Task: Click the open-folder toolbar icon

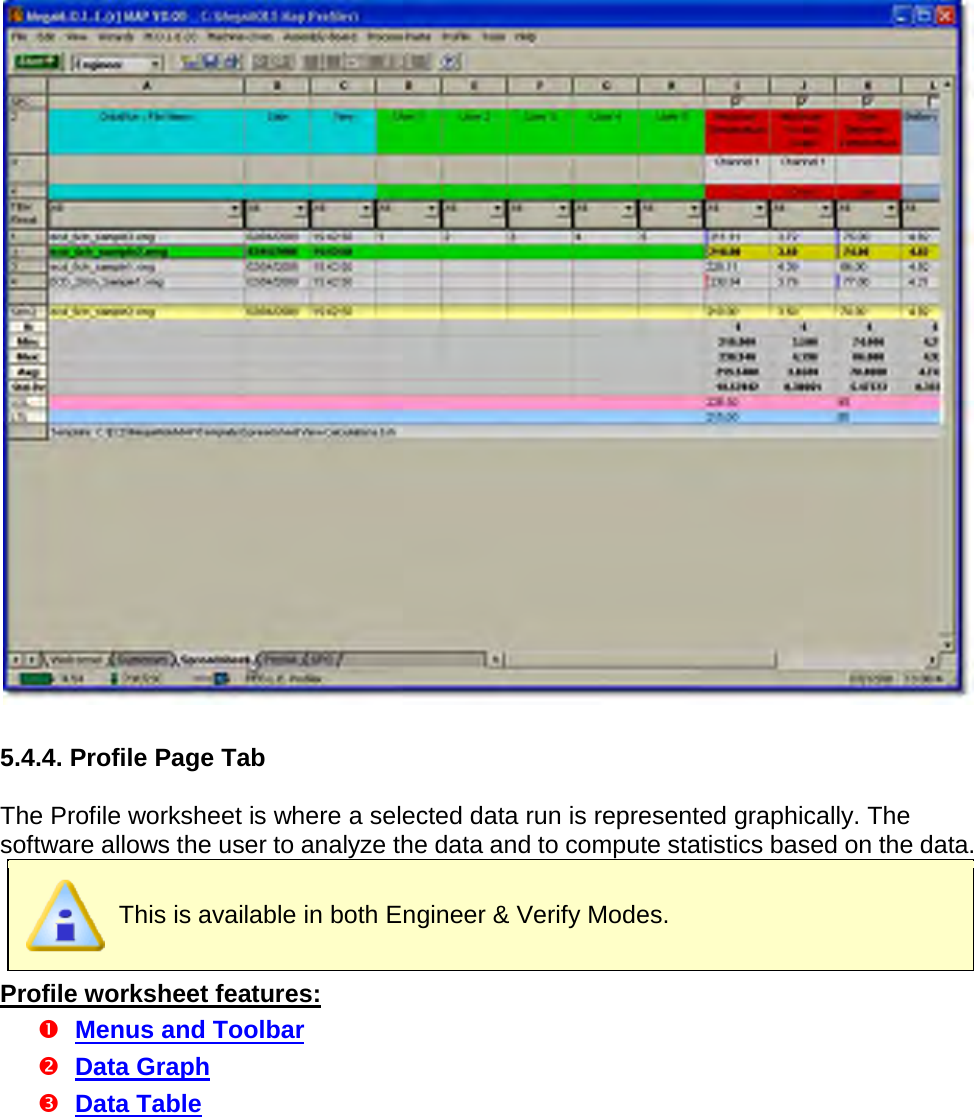Action: tap(190, 63)
